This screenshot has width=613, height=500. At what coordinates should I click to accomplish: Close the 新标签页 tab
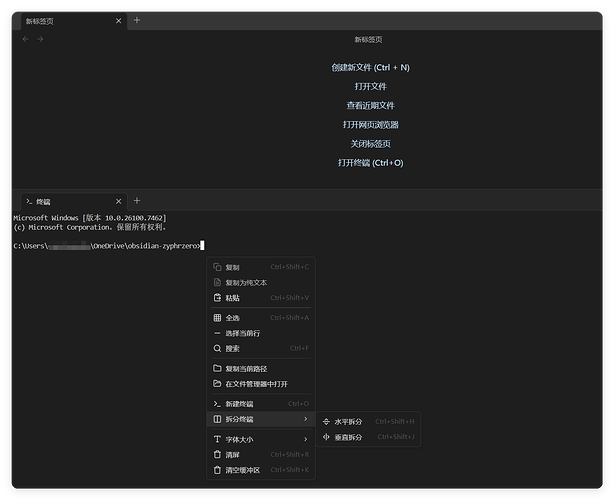coord(118,21)
